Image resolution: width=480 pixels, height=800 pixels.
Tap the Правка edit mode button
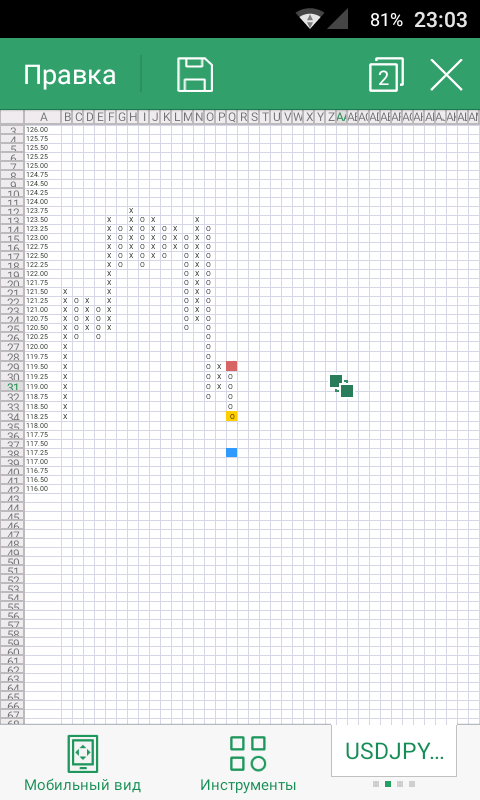[70, 75]
